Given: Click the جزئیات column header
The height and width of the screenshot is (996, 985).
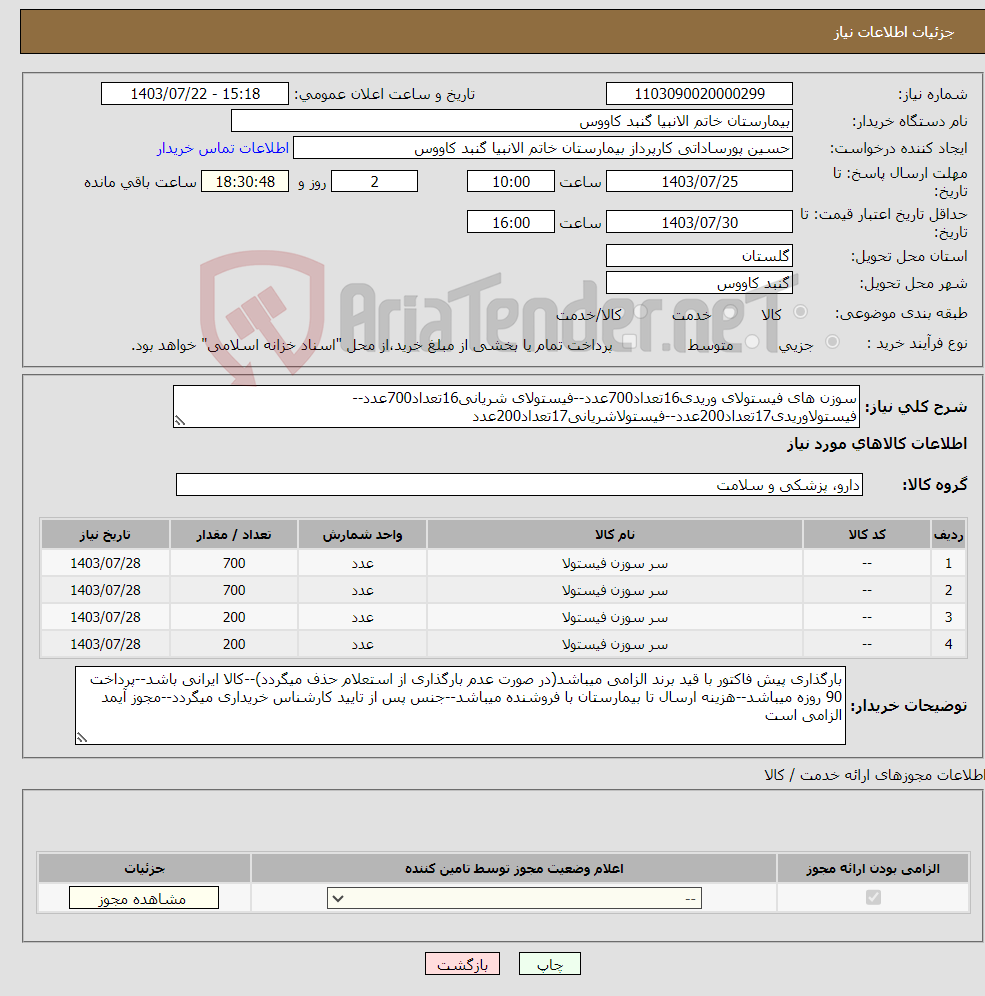Looking at the screenshot, I should [144, 868].
